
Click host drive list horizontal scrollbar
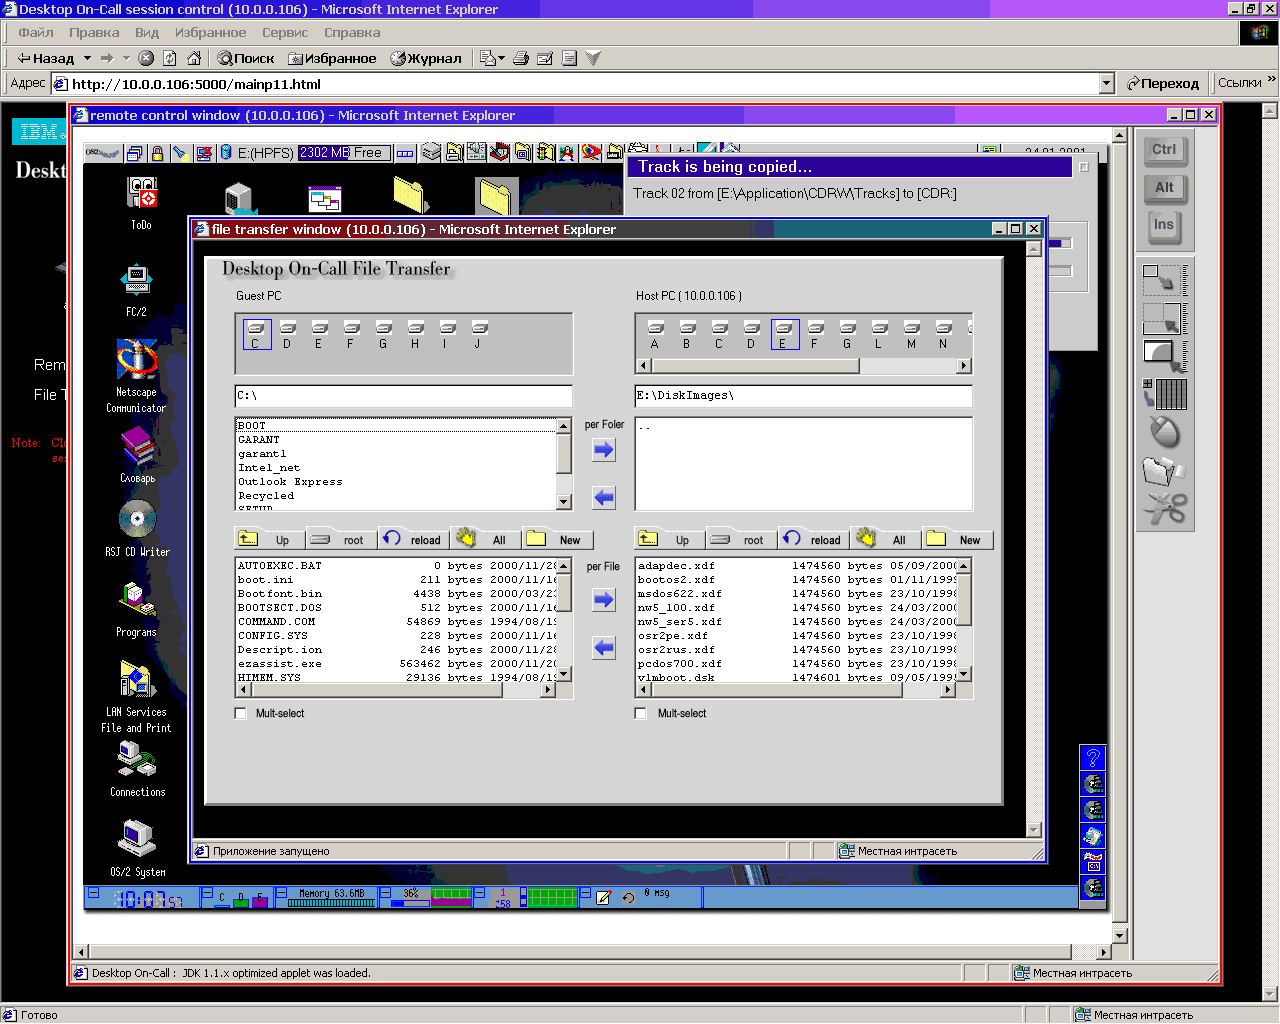coord(804,366)
